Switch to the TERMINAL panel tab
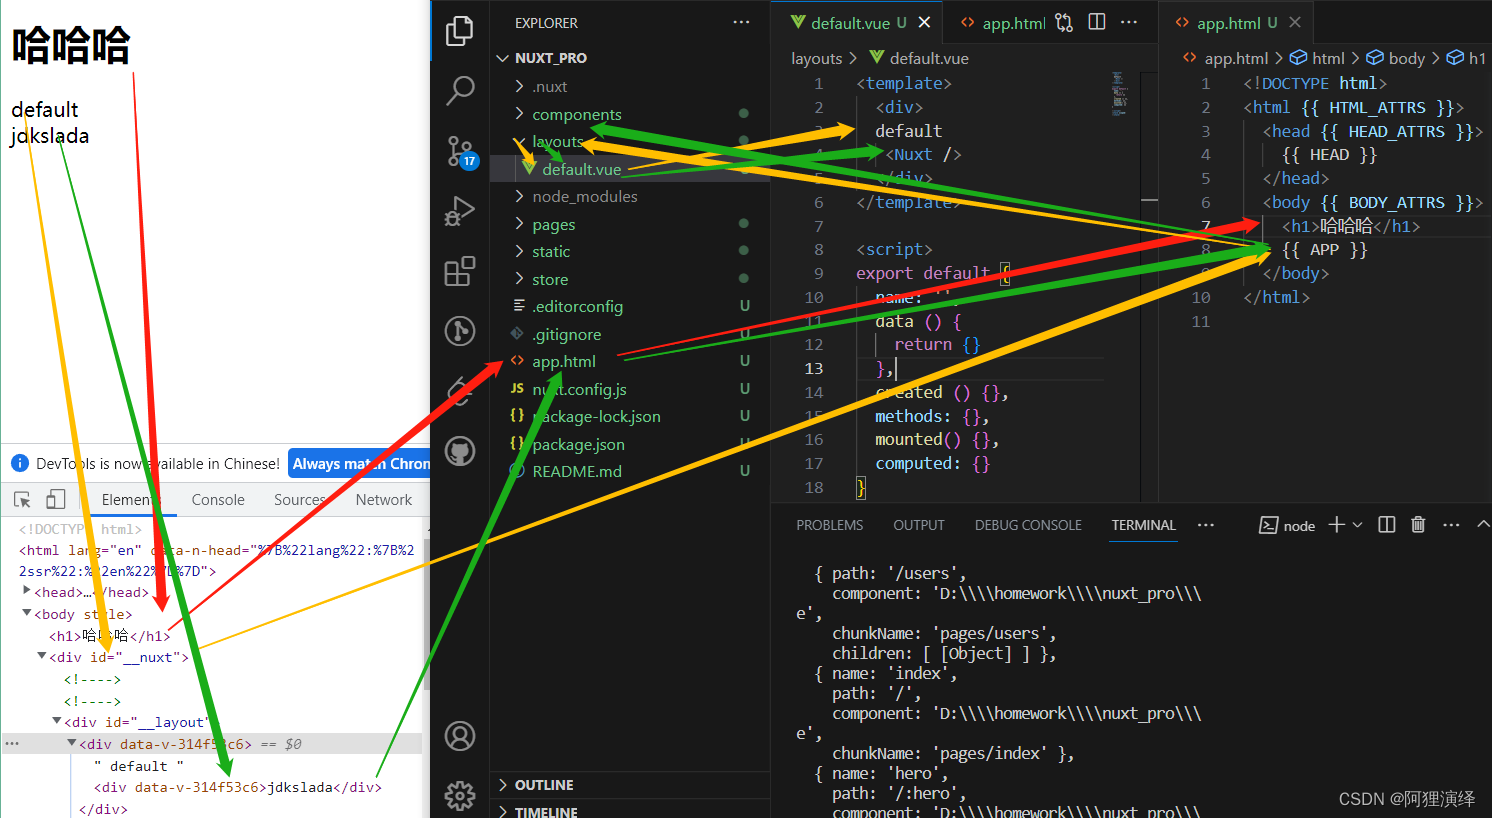The height and width of the screenshot is (818, 1492). coord(1143,525)
